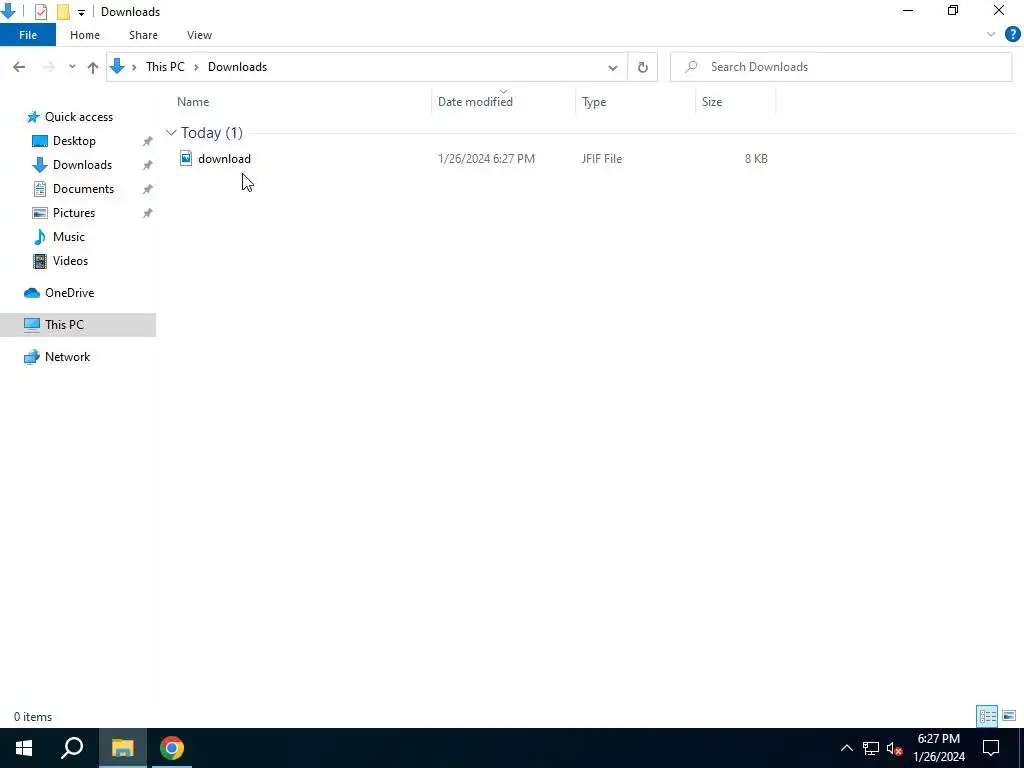Open Google Chrome from the taskbar
The image size is (1024, 768).
tap(172, 748)
